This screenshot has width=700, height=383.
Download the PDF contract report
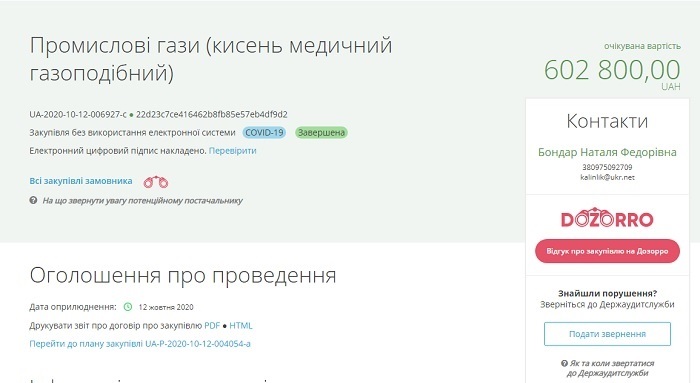coord(212,325)
